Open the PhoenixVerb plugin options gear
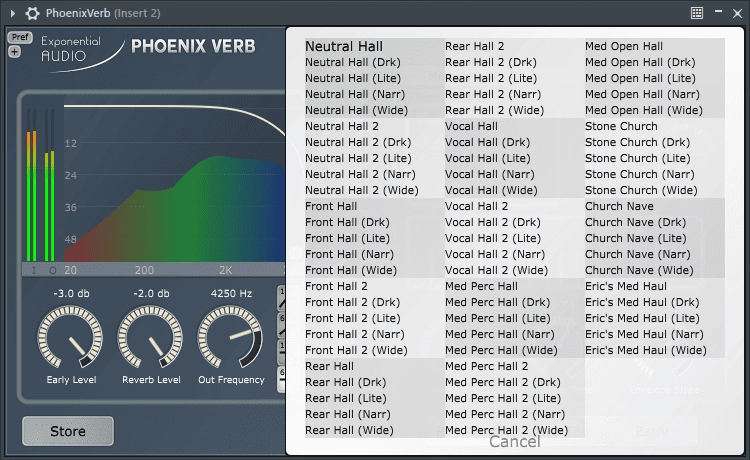Screen dimensions: 750x460 click(x=32, y=13)
